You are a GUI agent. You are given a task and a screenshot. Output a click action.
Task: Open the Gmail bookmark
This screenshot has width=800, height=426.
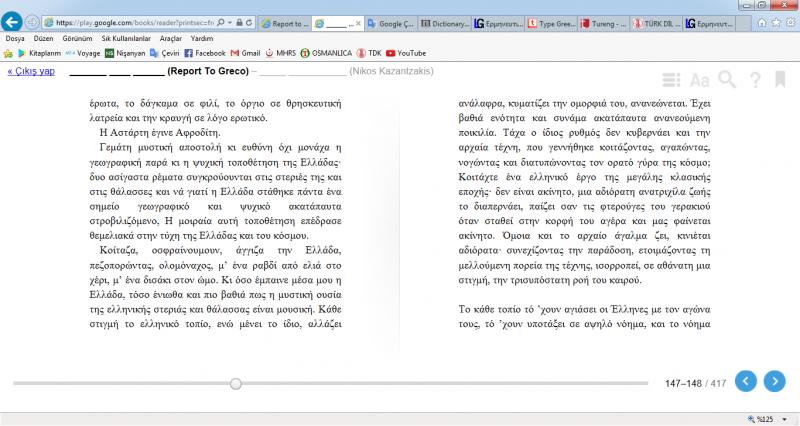click(x=245, y=53)
